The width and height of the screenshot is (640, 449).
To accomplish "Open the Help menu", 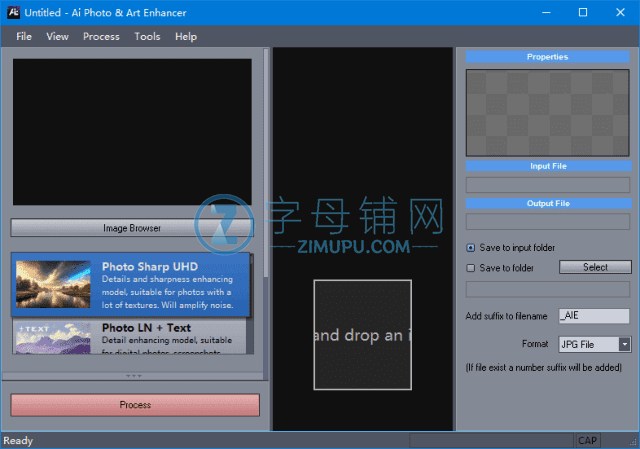I will (186, 36).
